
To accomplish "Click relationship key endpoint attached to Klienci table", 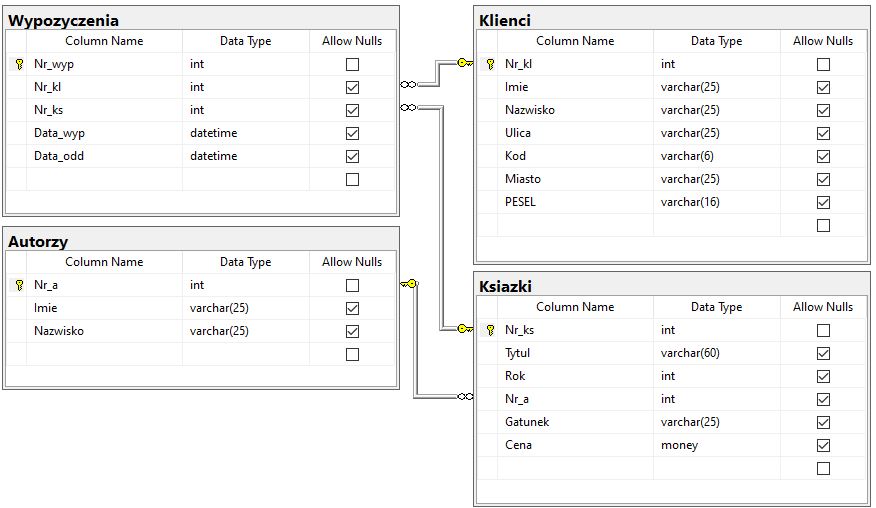I will (x=463, y=63).
